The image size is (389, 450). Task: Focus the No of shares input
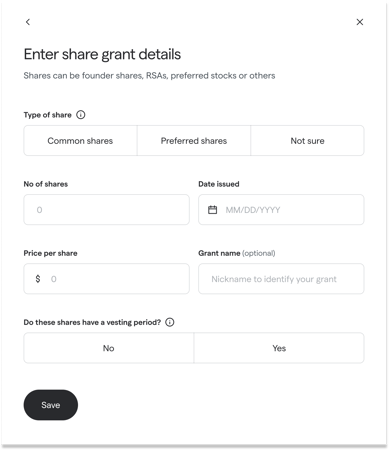pyautogui.click(x=106, y=210)
